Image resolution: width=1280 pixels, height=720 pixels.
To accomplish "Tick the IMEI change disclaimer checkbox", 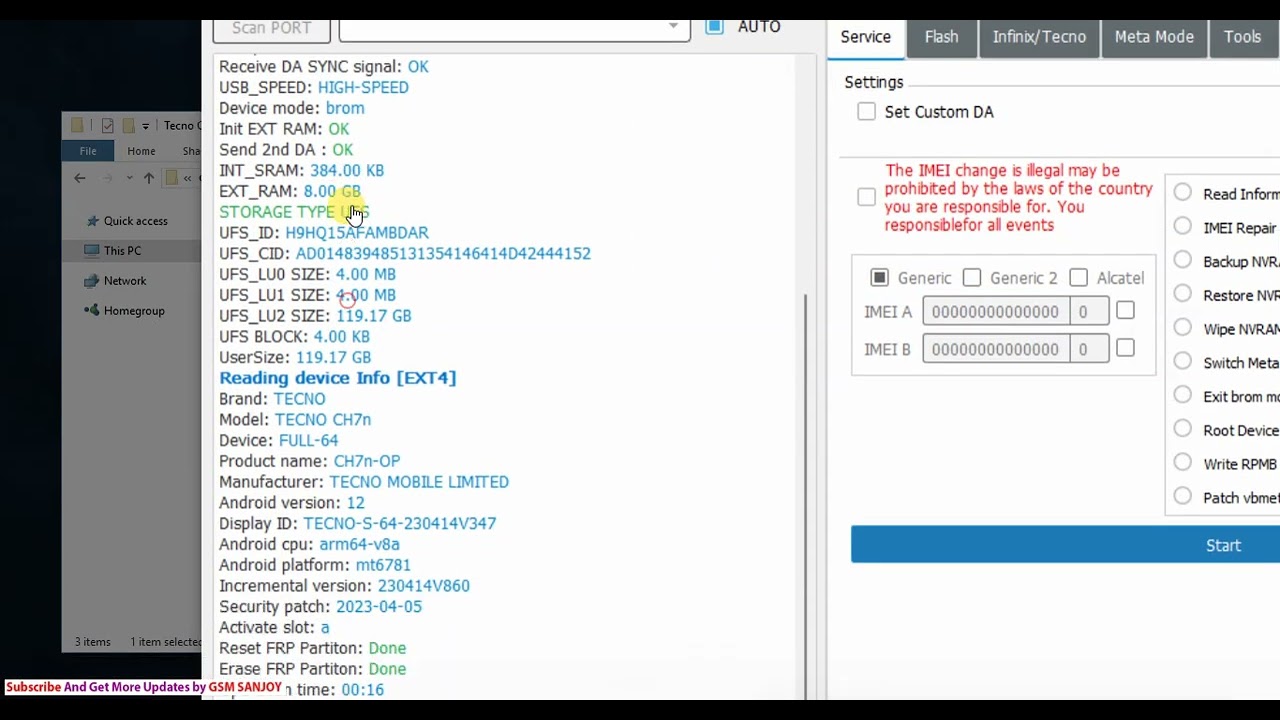I will click(866, 197).
